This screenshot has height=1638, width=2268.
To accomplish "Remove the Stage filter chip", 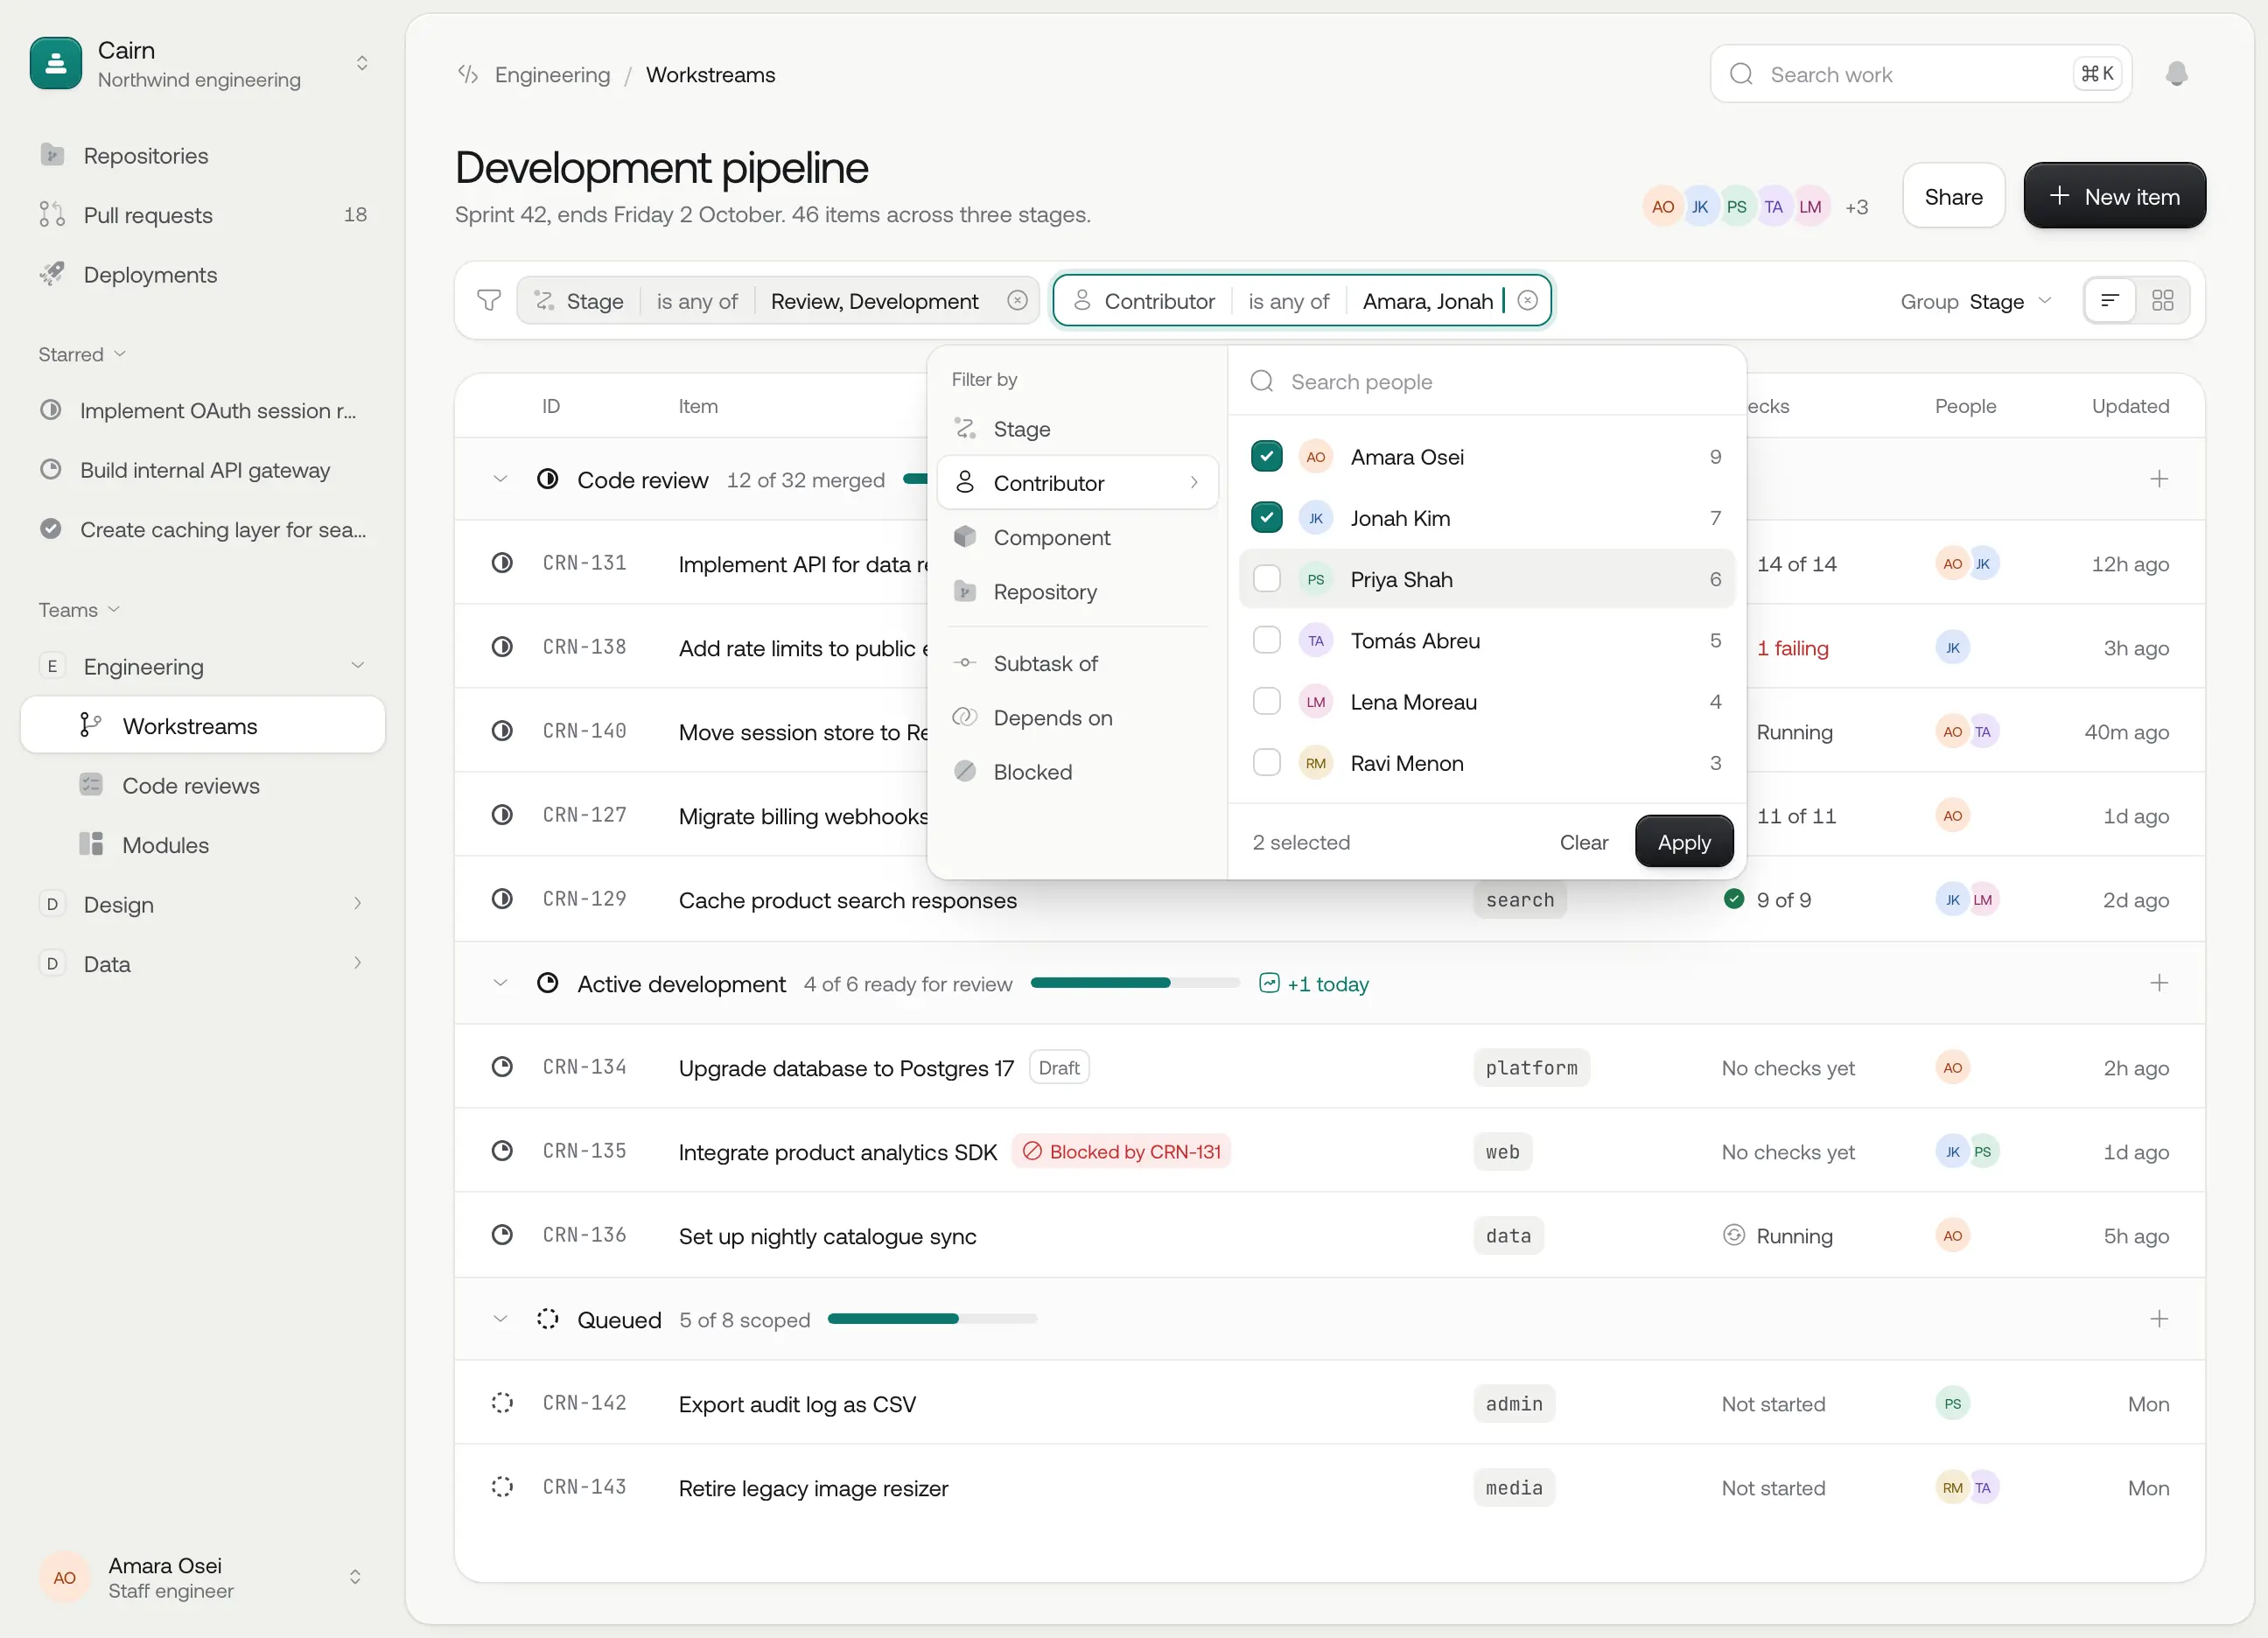I will coord(1017,301).
